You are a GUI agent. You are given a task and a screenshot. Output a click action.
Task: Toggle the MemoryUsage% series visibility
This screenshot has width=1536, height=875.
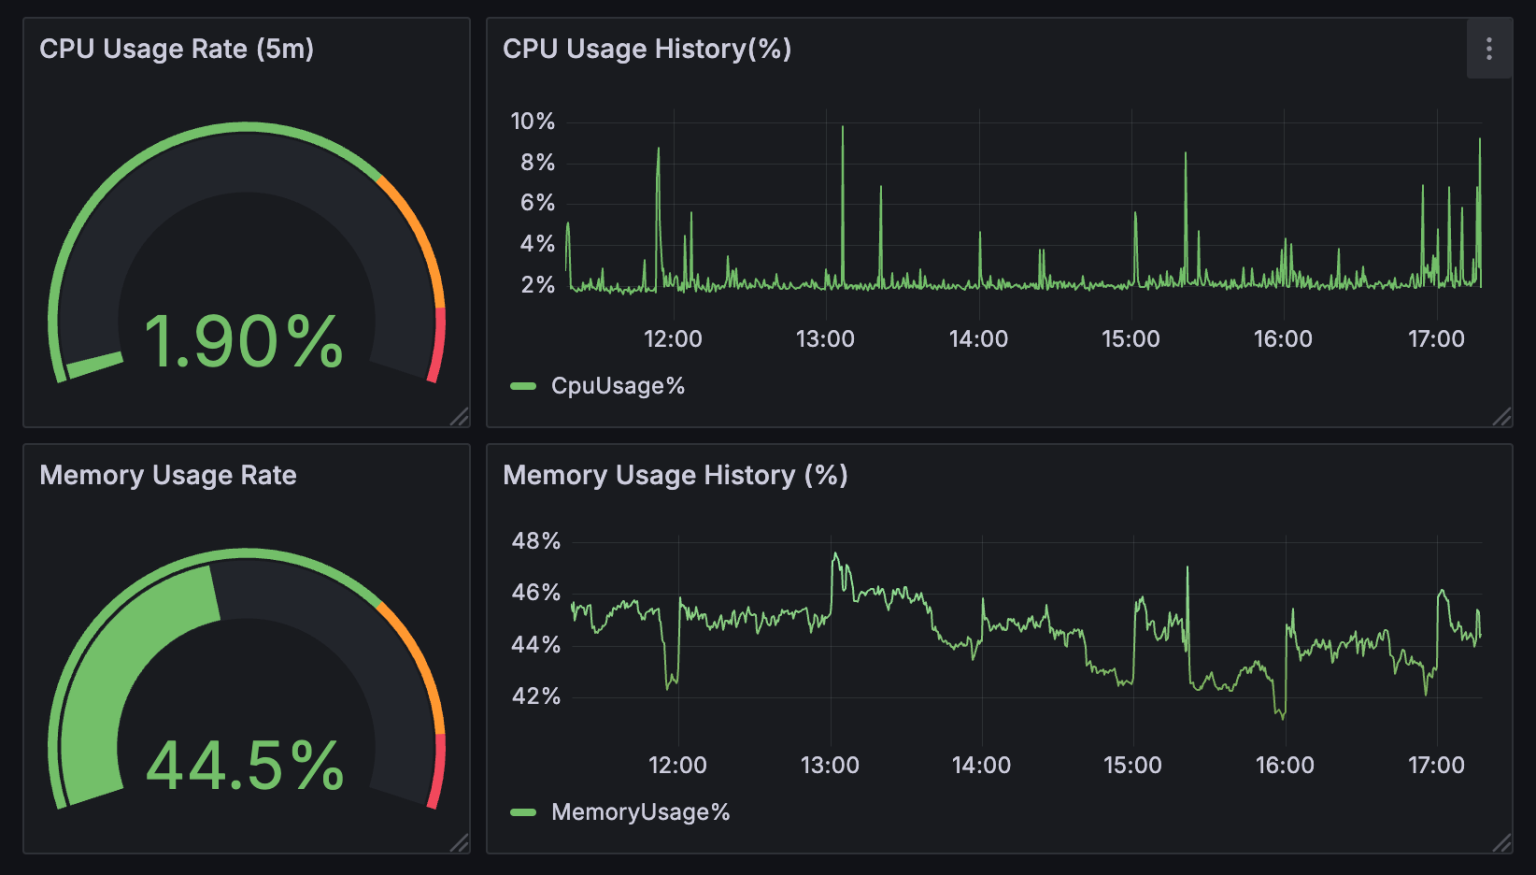point(640,812)
